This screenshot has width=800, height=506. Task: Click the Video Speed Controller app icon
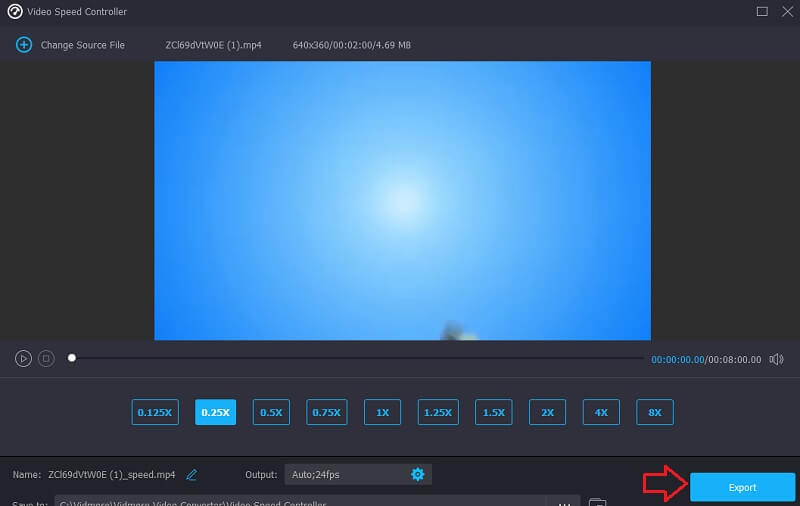pos(14,11)
